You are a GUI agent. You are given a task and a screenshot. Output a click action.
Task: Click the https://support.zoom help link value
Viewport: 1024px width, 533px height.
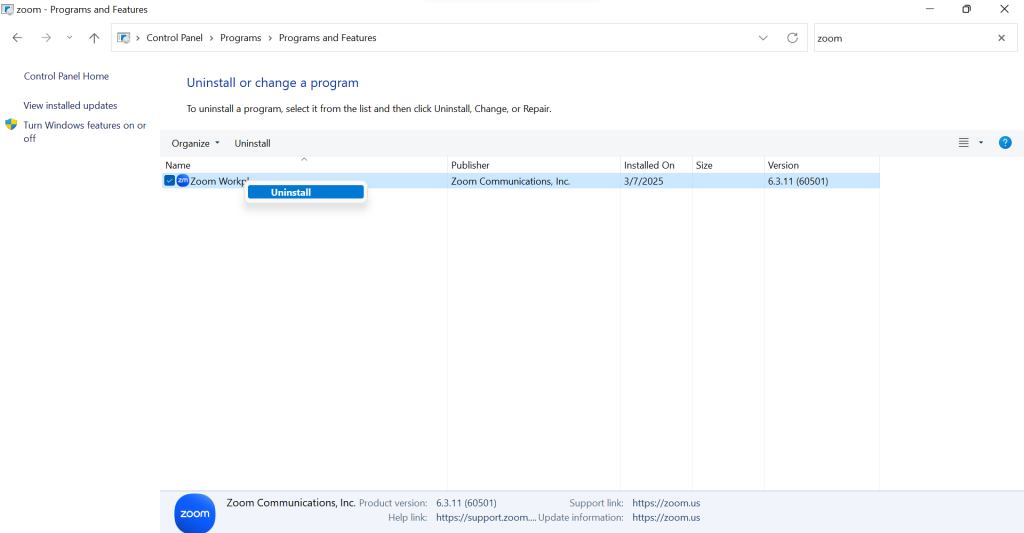click(x=486, y=517)
